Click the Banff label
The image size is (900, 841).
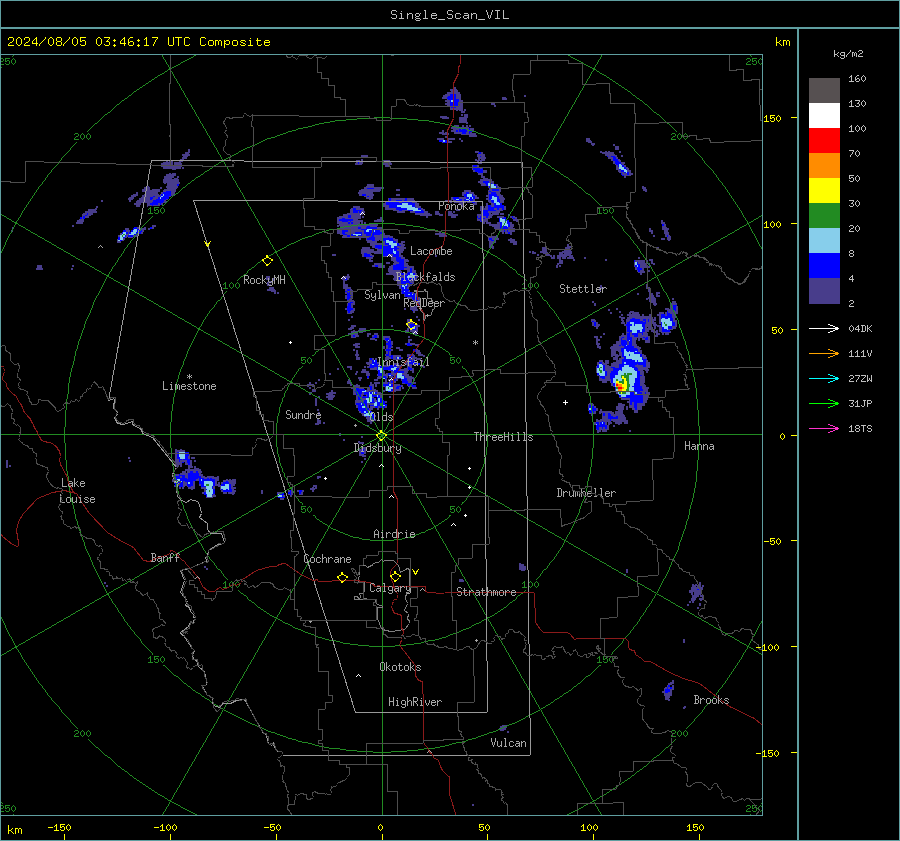(x=165, y=557)
